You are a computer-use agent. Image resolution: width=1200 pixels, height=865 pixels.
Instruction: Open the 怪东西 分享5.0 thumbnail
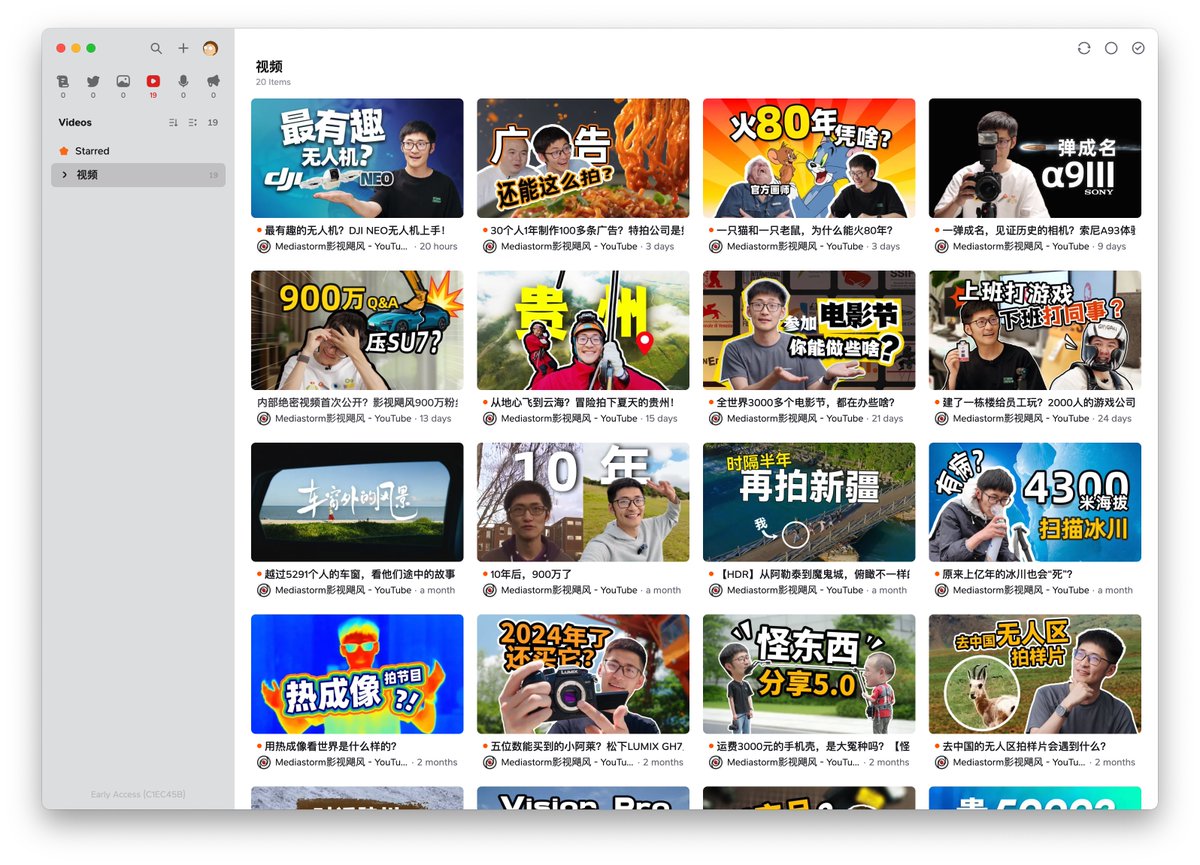(809, 674)
